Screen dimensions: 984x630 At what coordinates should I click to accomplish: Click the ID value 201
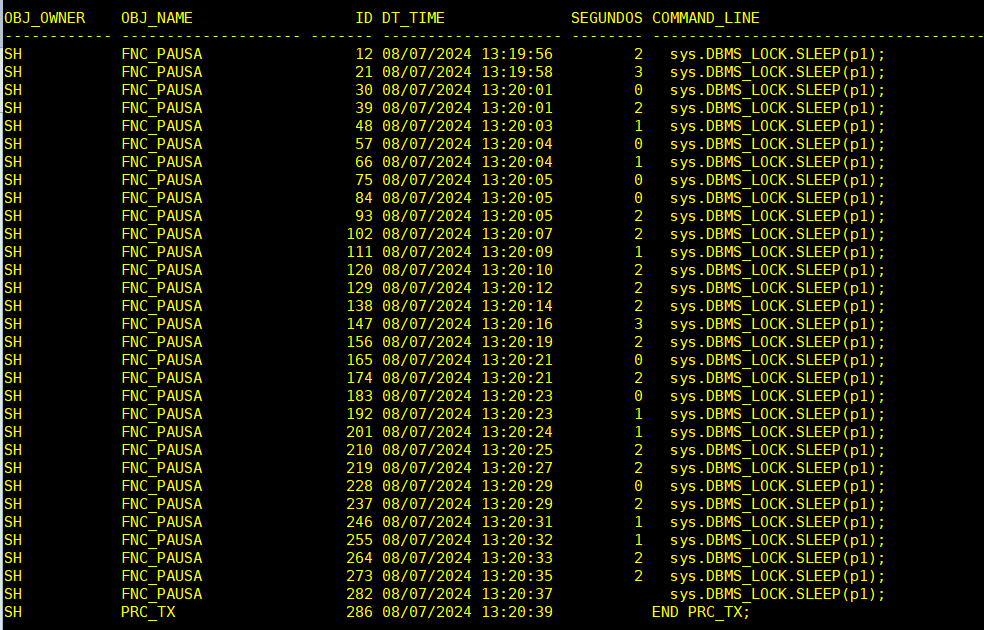[359, 432]
